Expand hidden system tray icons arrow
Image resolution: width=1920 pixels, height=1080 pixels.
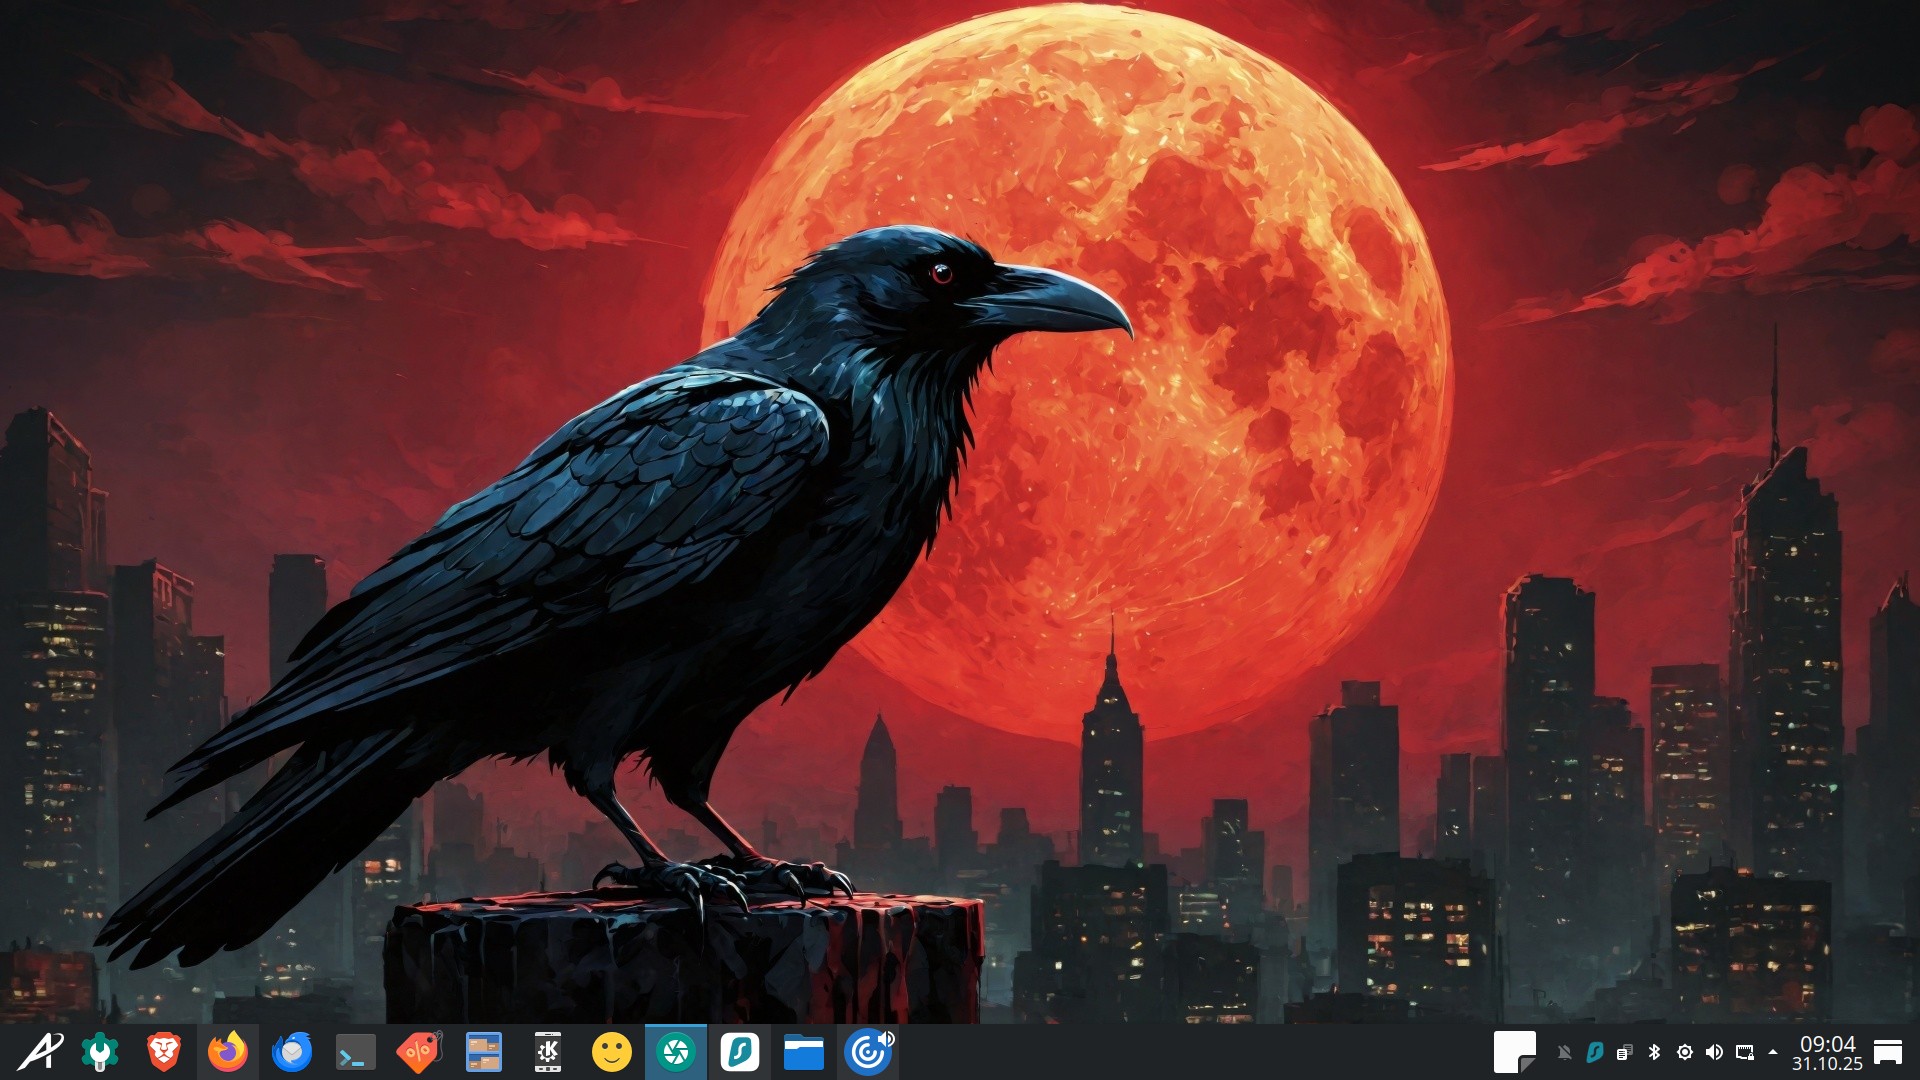(1773, 1052)
